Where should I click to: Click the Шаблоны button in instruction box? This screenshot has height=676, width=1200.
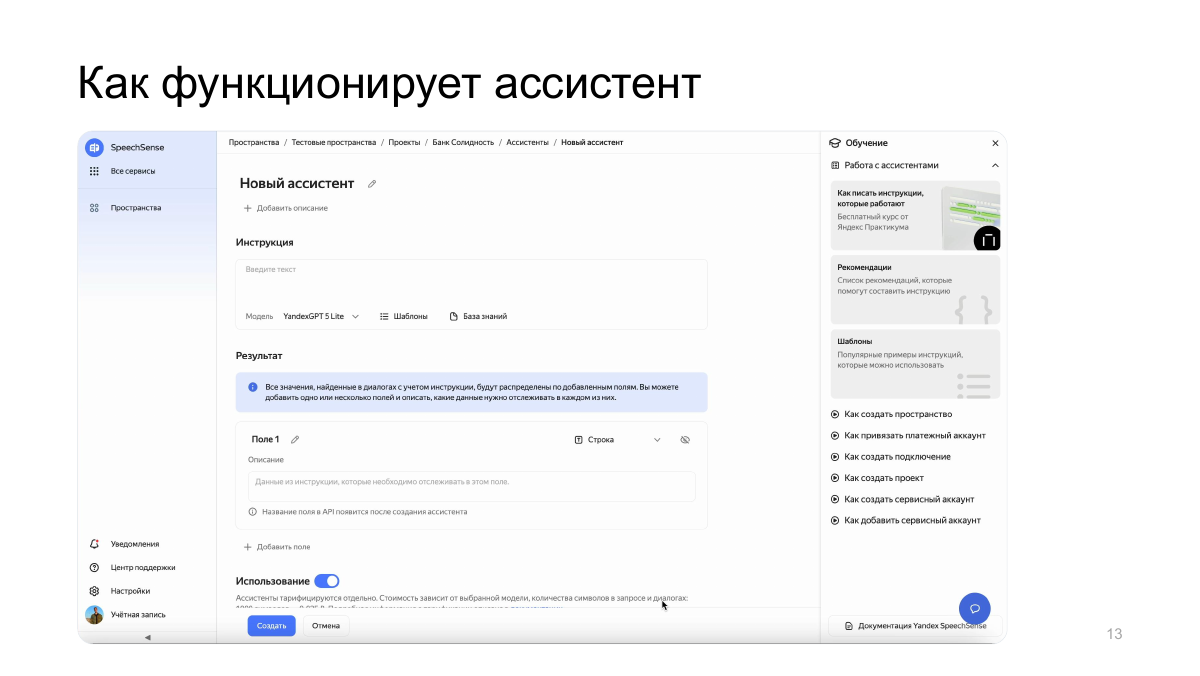tap(404, 316)
